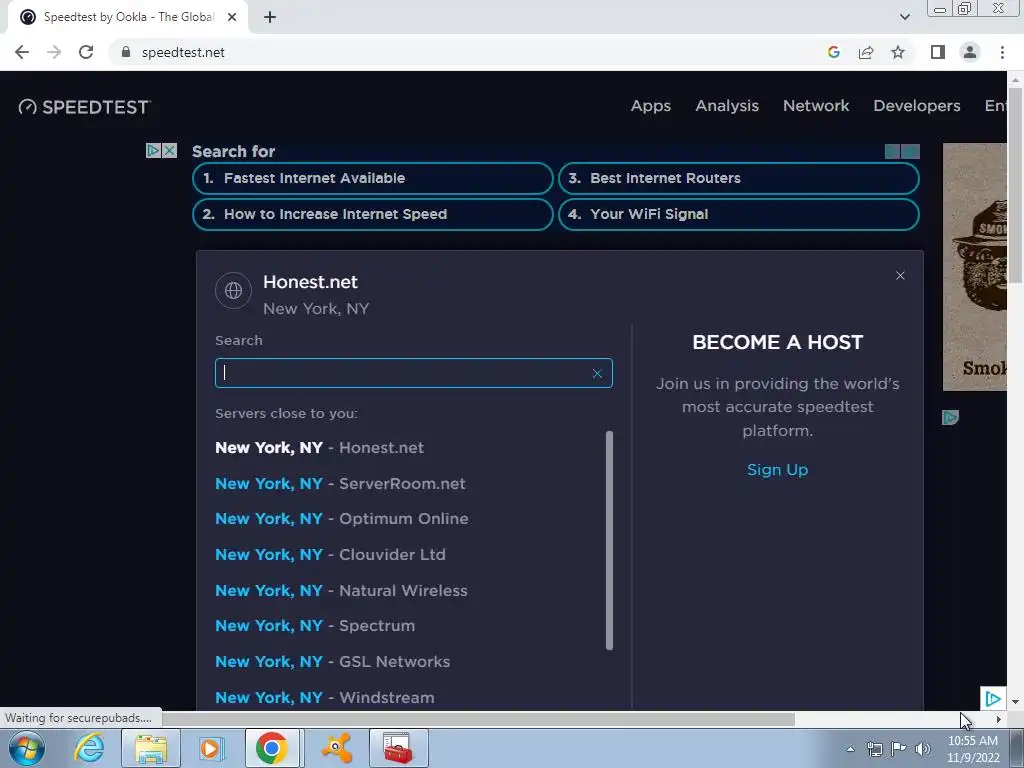Bookmark this page with the star icon
The image size is (1024, 768).
pyautogui.click(x=898, y=52)
